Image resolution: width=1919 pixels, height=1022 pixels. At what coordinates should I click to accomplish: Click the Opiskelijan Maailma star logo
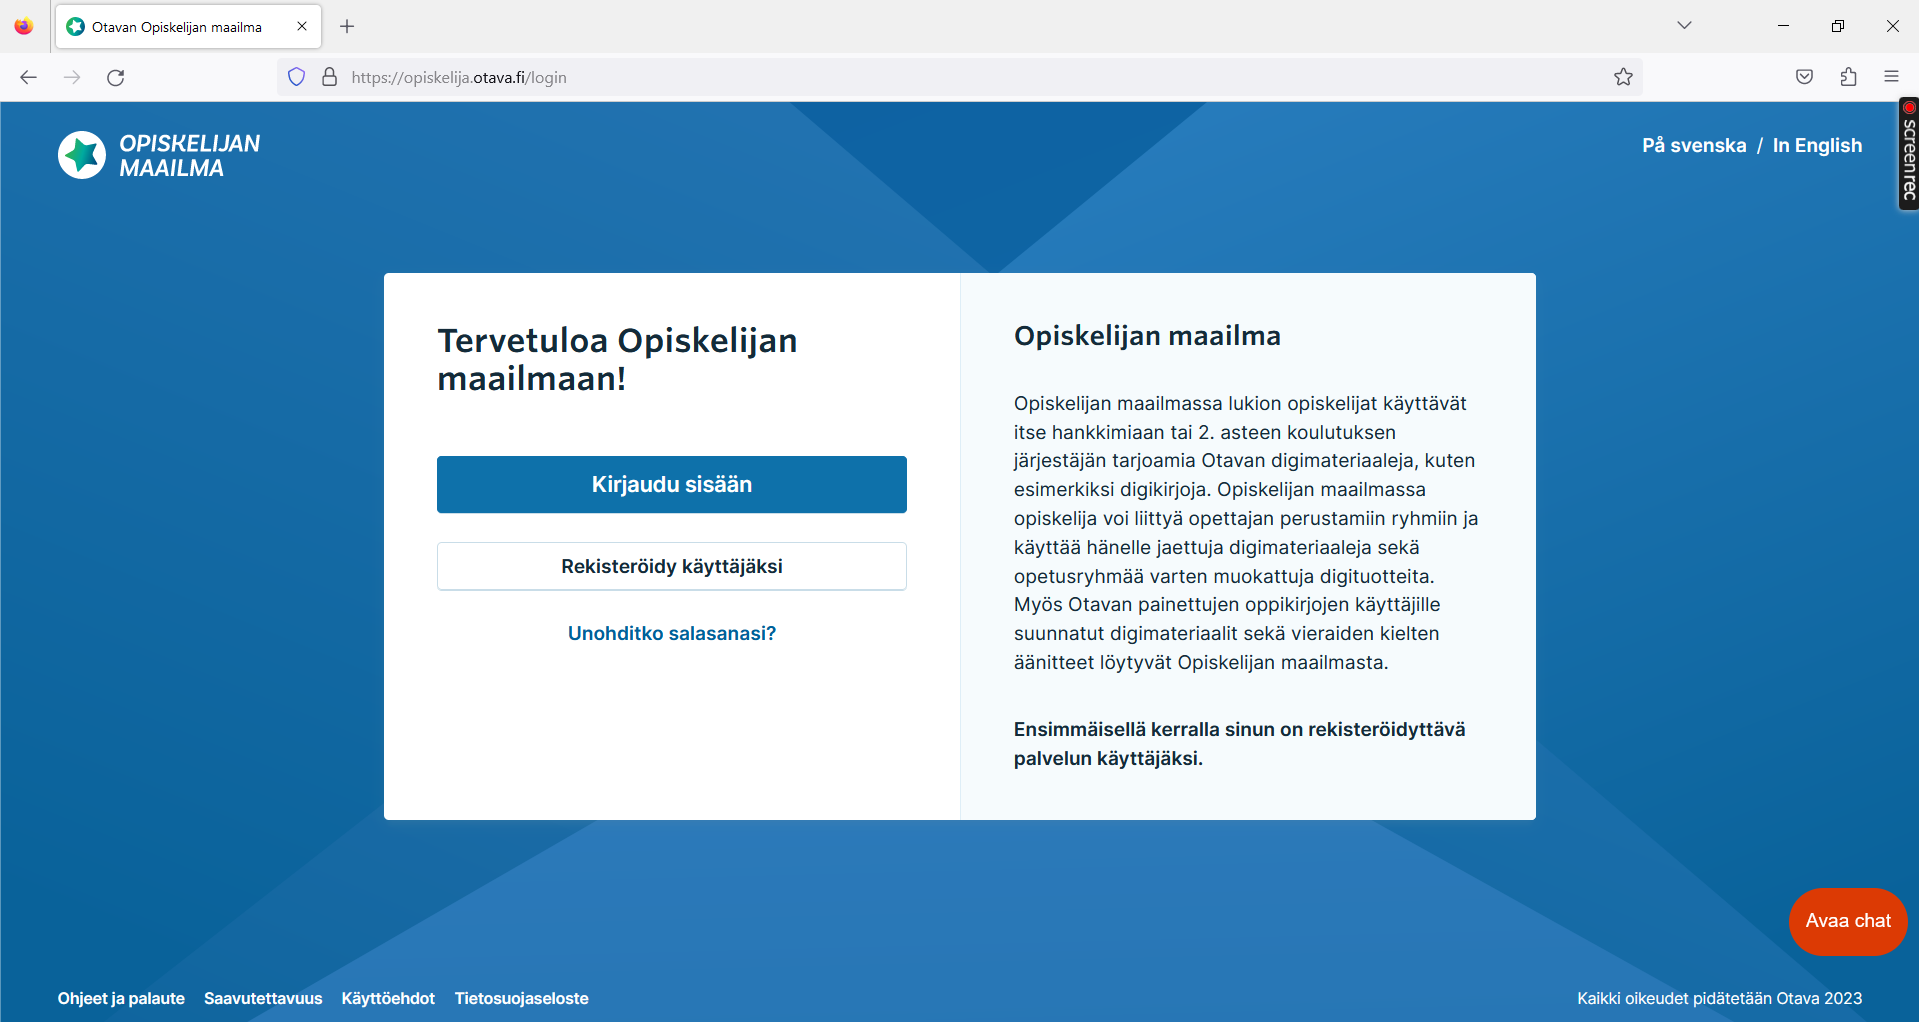click(x=82, y=155)
